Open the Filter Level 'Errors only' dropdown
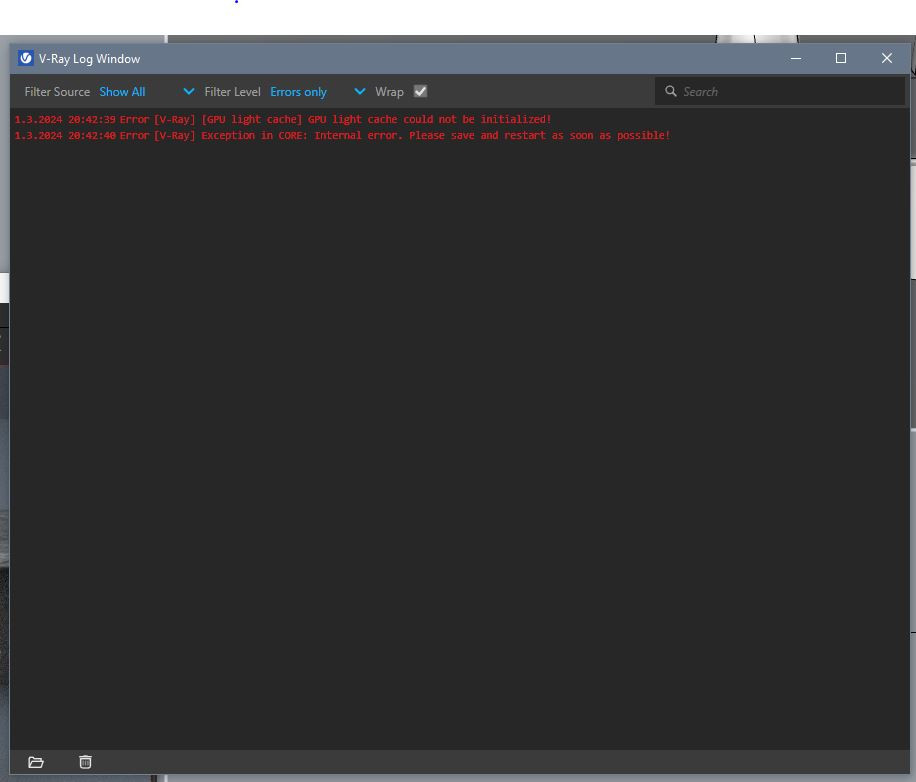 click(x=317, y=92)
